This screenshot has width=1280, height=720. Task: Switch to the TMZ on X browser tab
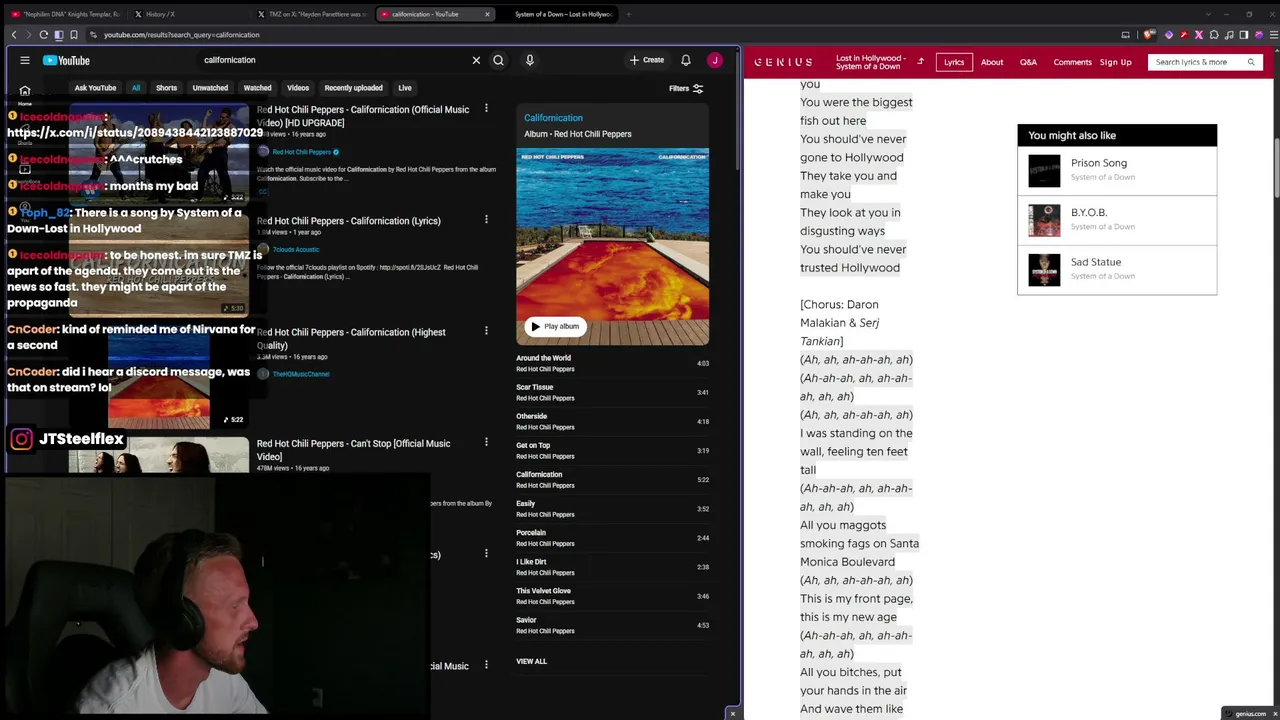tap(312, 14)
